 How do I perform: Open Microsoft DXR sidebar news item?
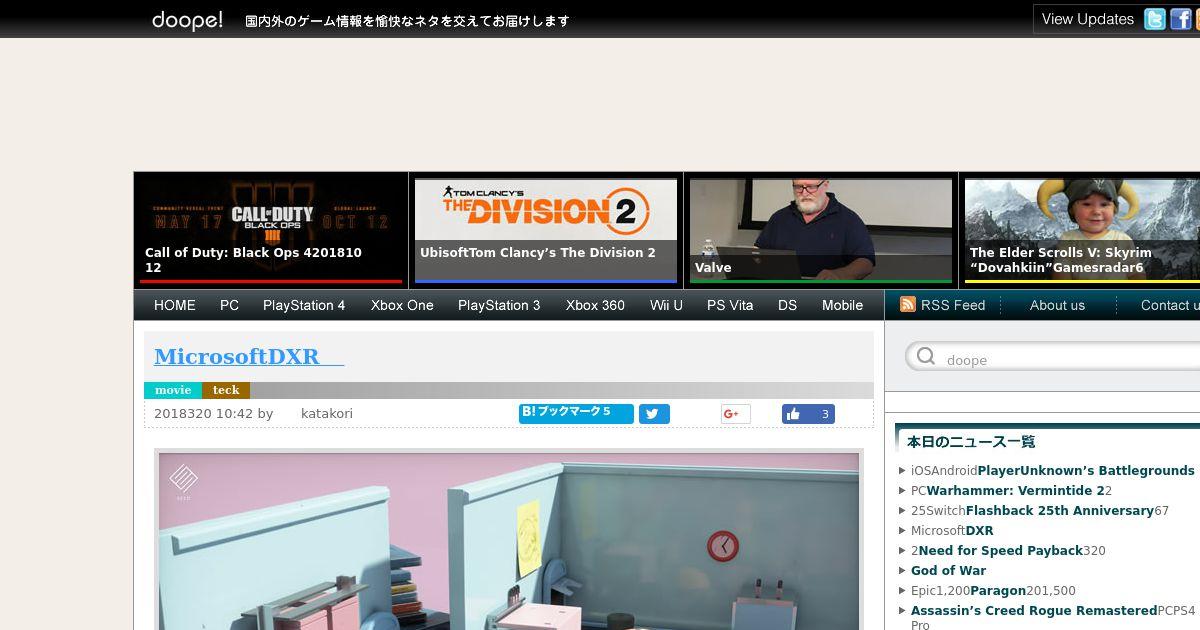[x=952, y=530]
